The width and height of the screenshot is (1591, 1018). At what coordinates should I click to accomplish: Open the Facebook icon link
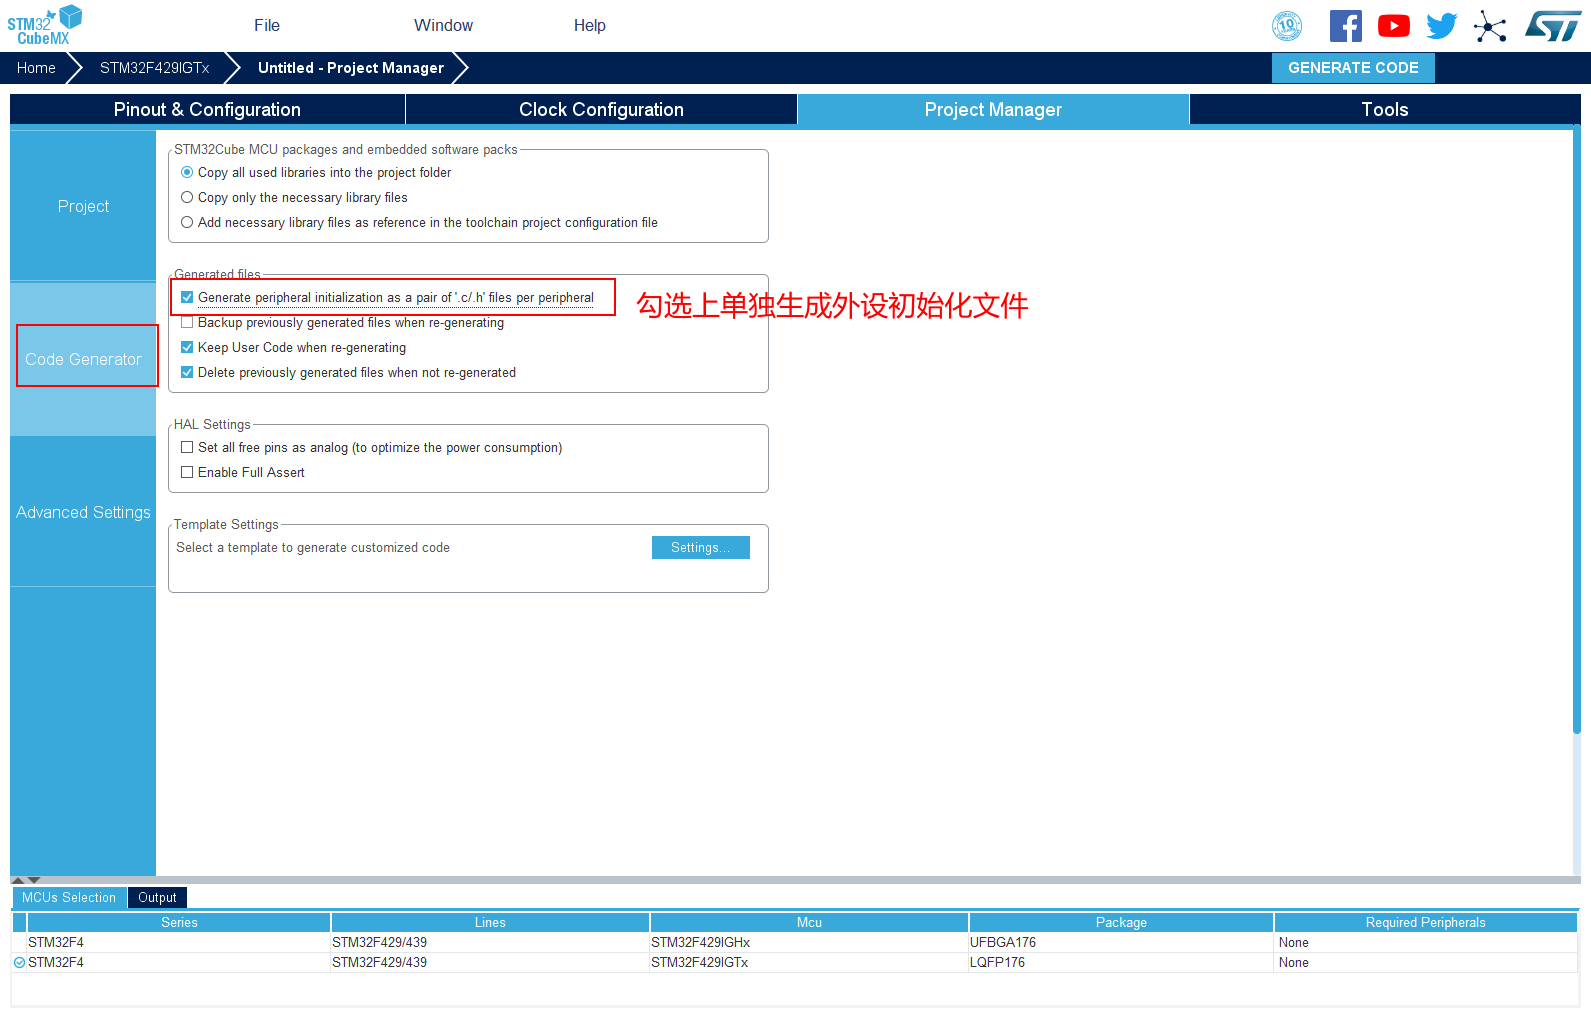(x=1346, y=26)
